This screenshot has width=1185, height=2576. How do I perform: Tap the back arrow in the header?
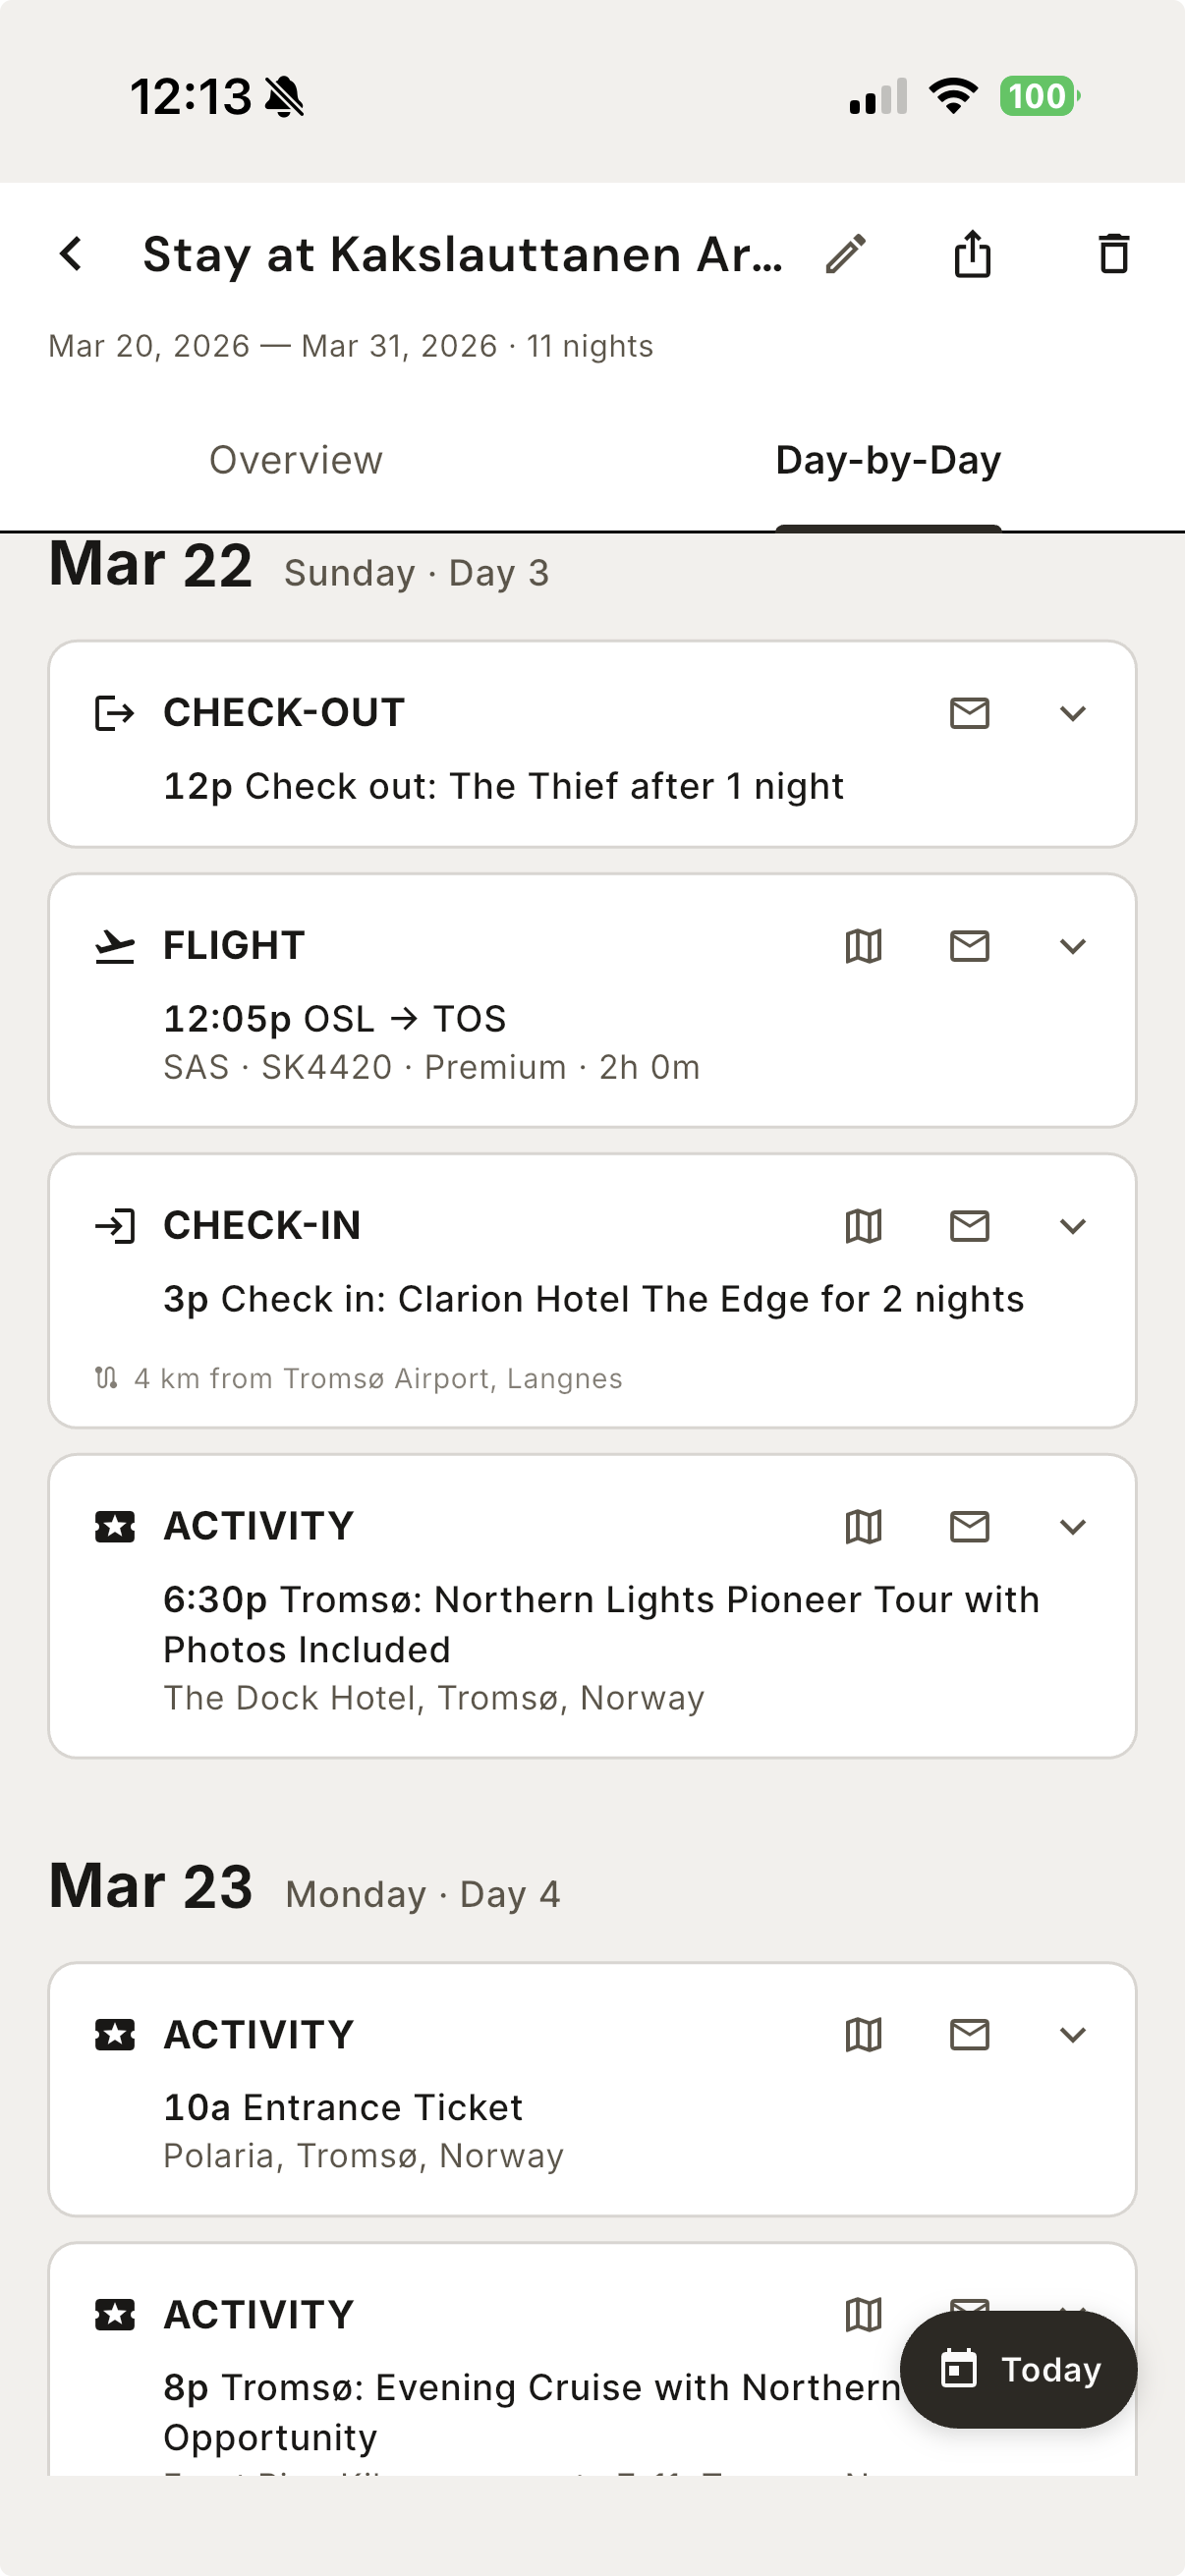coord(71,254)
